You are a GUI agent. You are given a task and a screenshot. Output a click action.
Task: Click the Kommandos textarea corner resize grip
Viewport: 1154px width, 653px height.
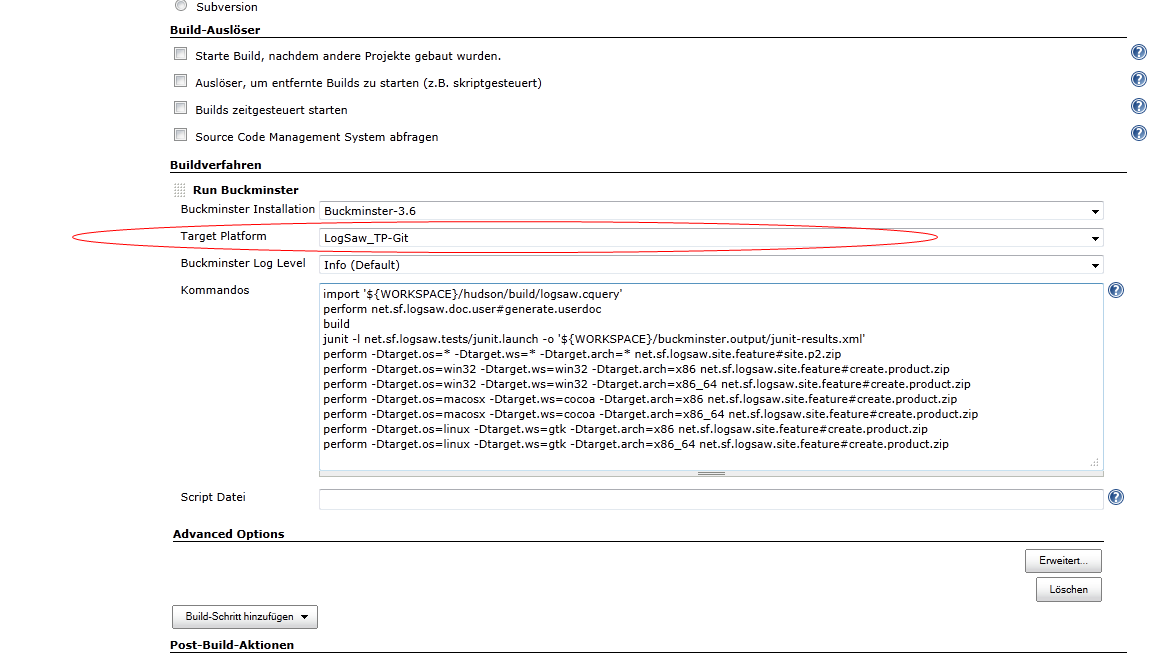click(x=1094, y=462)
